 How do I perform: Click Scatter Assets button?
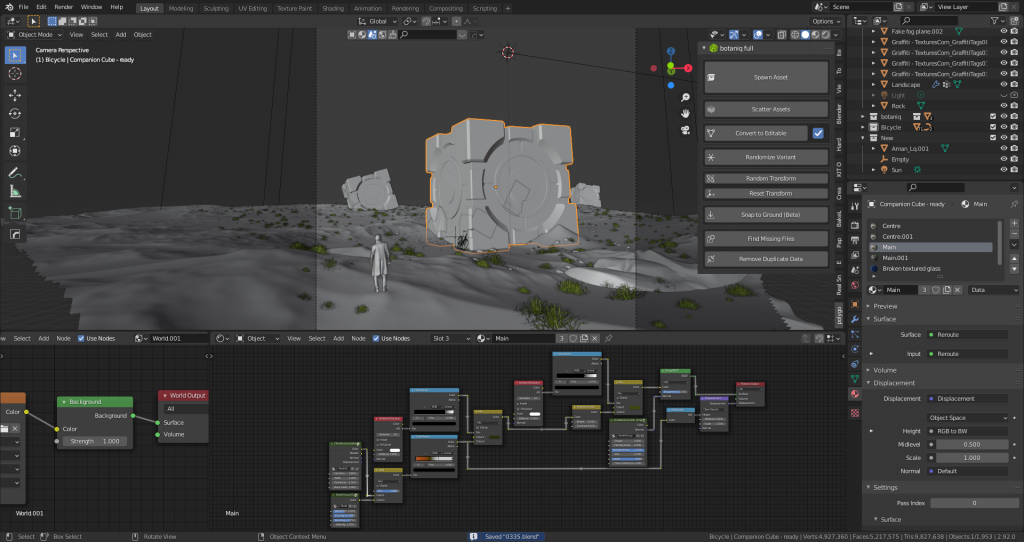pos(766,109)
